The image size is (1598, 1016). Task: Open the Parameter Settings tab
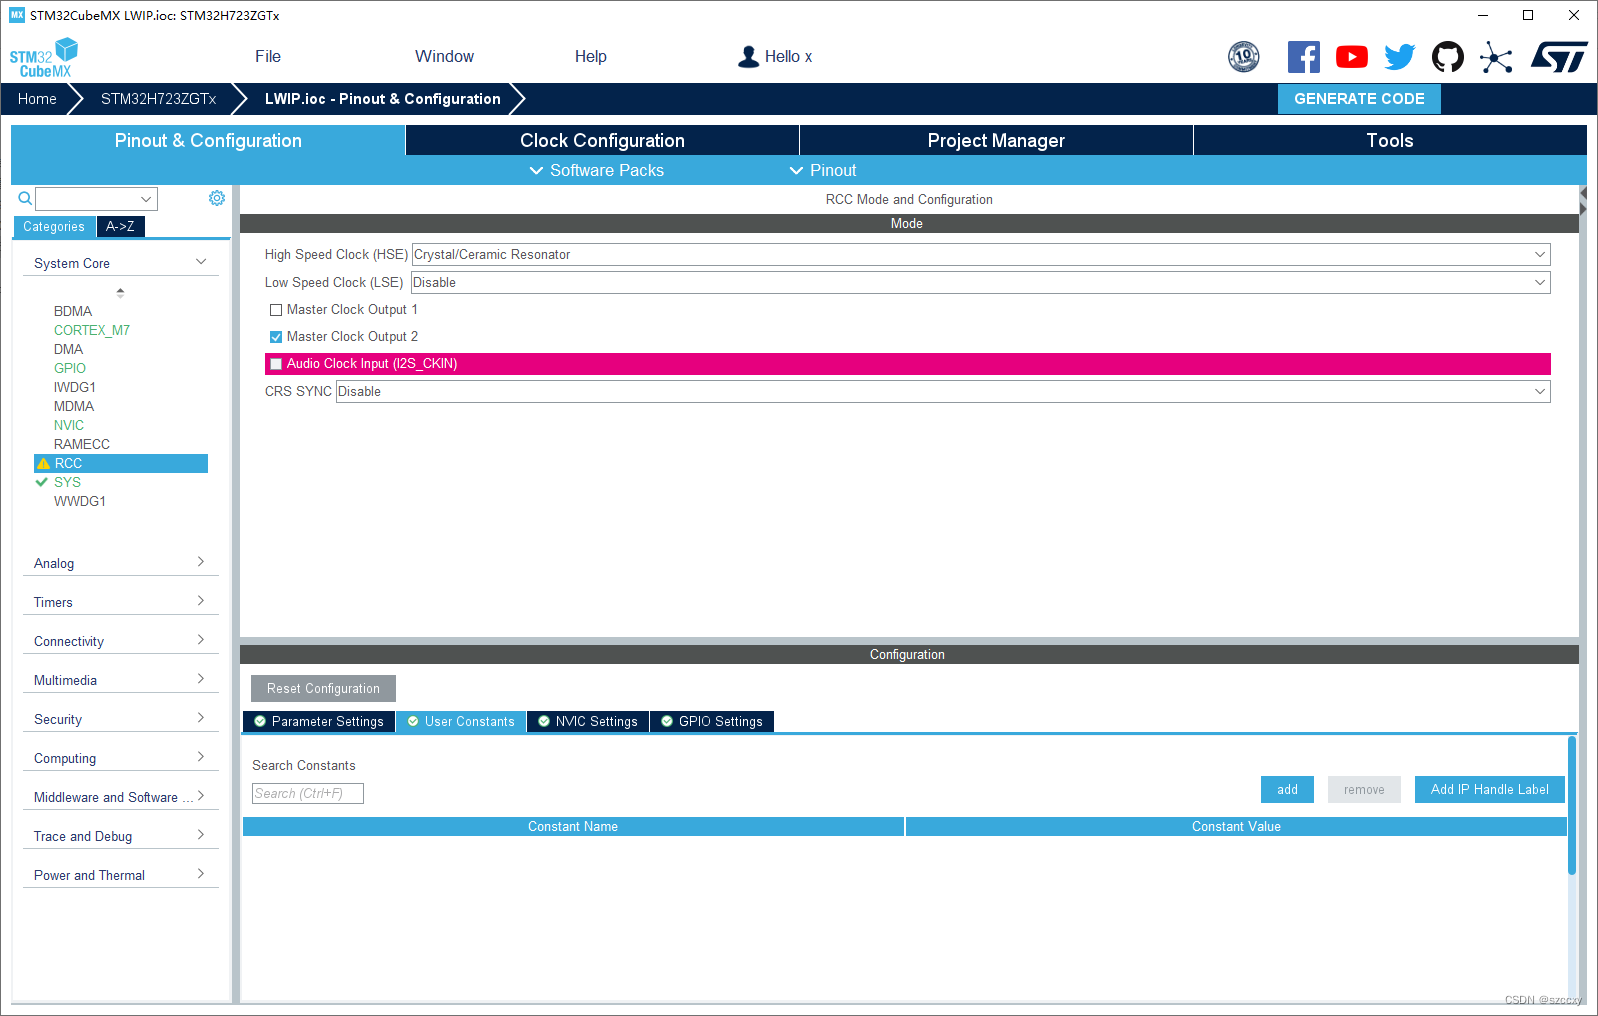click(x=319, y=721)
